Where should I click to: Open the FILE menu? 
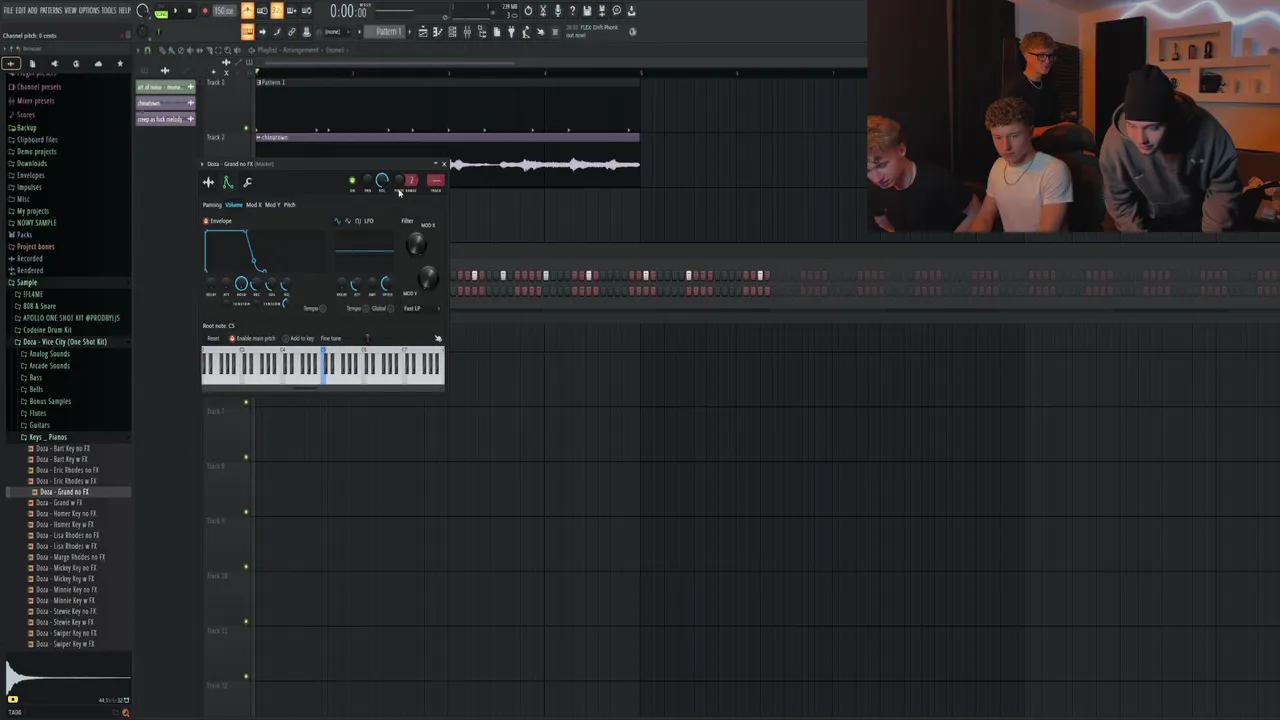pos(8,10)
